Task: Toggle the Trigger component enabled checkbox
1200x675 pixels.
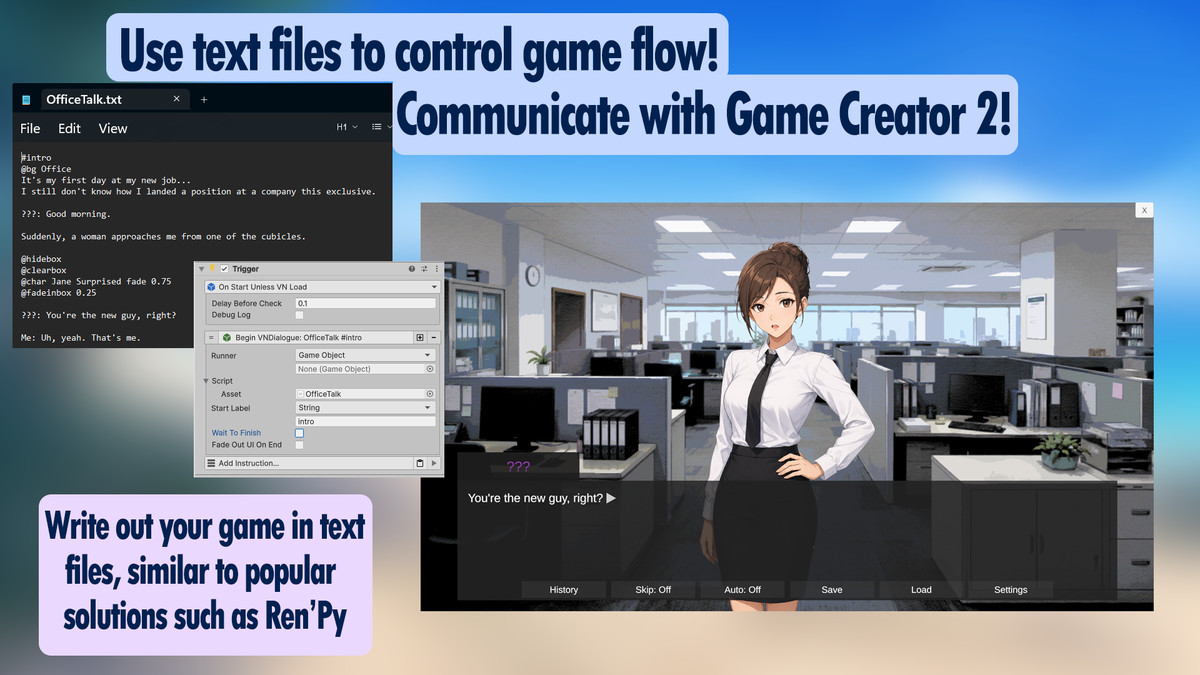Action: click(x=224, y=269)
